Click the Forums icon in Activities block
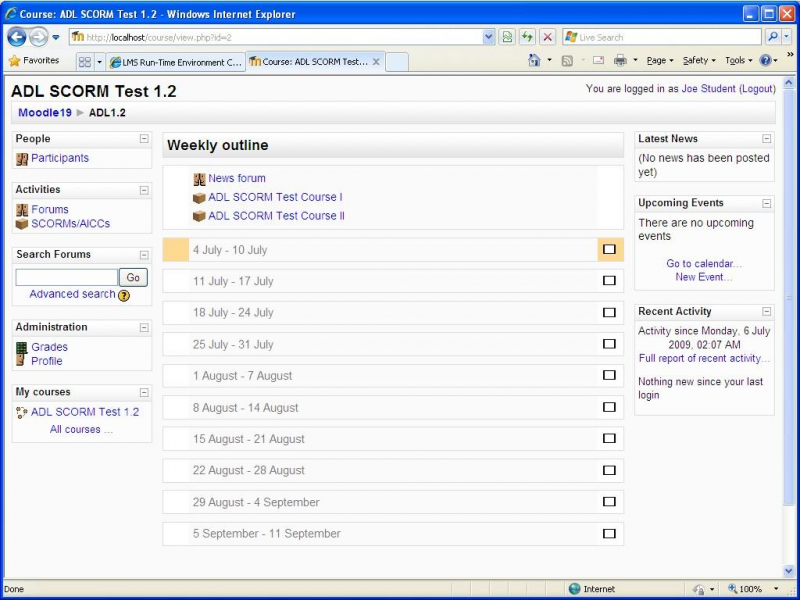This screenshot has height=600, width=800. tap(22, 210)
